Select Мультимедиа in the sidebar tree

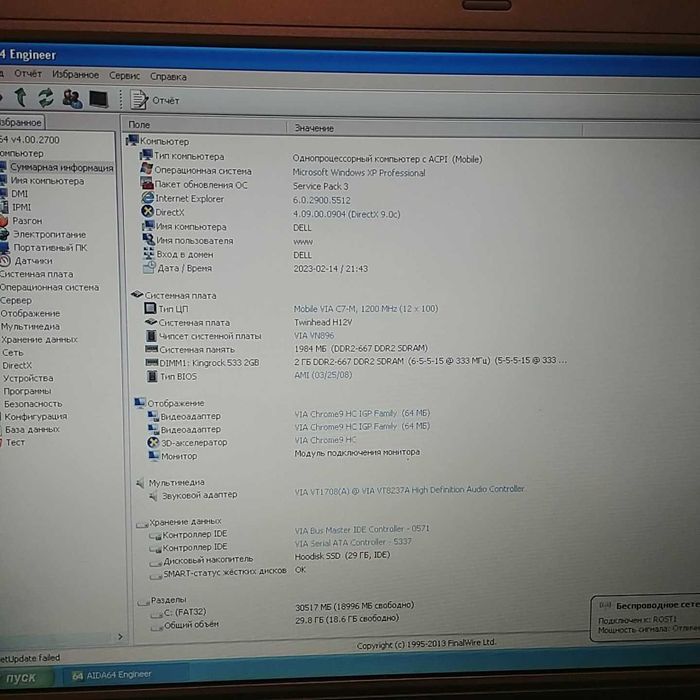pyautogui.click(x=30, y=326)
